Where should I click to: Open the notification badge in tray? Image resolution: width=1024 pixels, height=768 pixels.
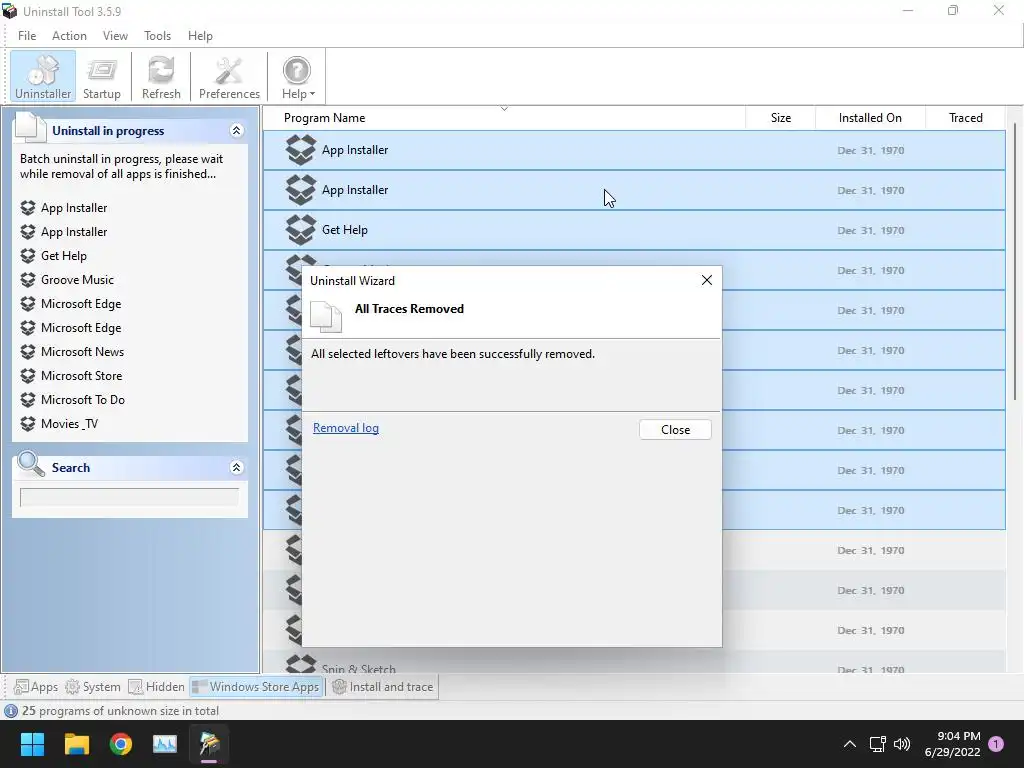coord(996,744)
